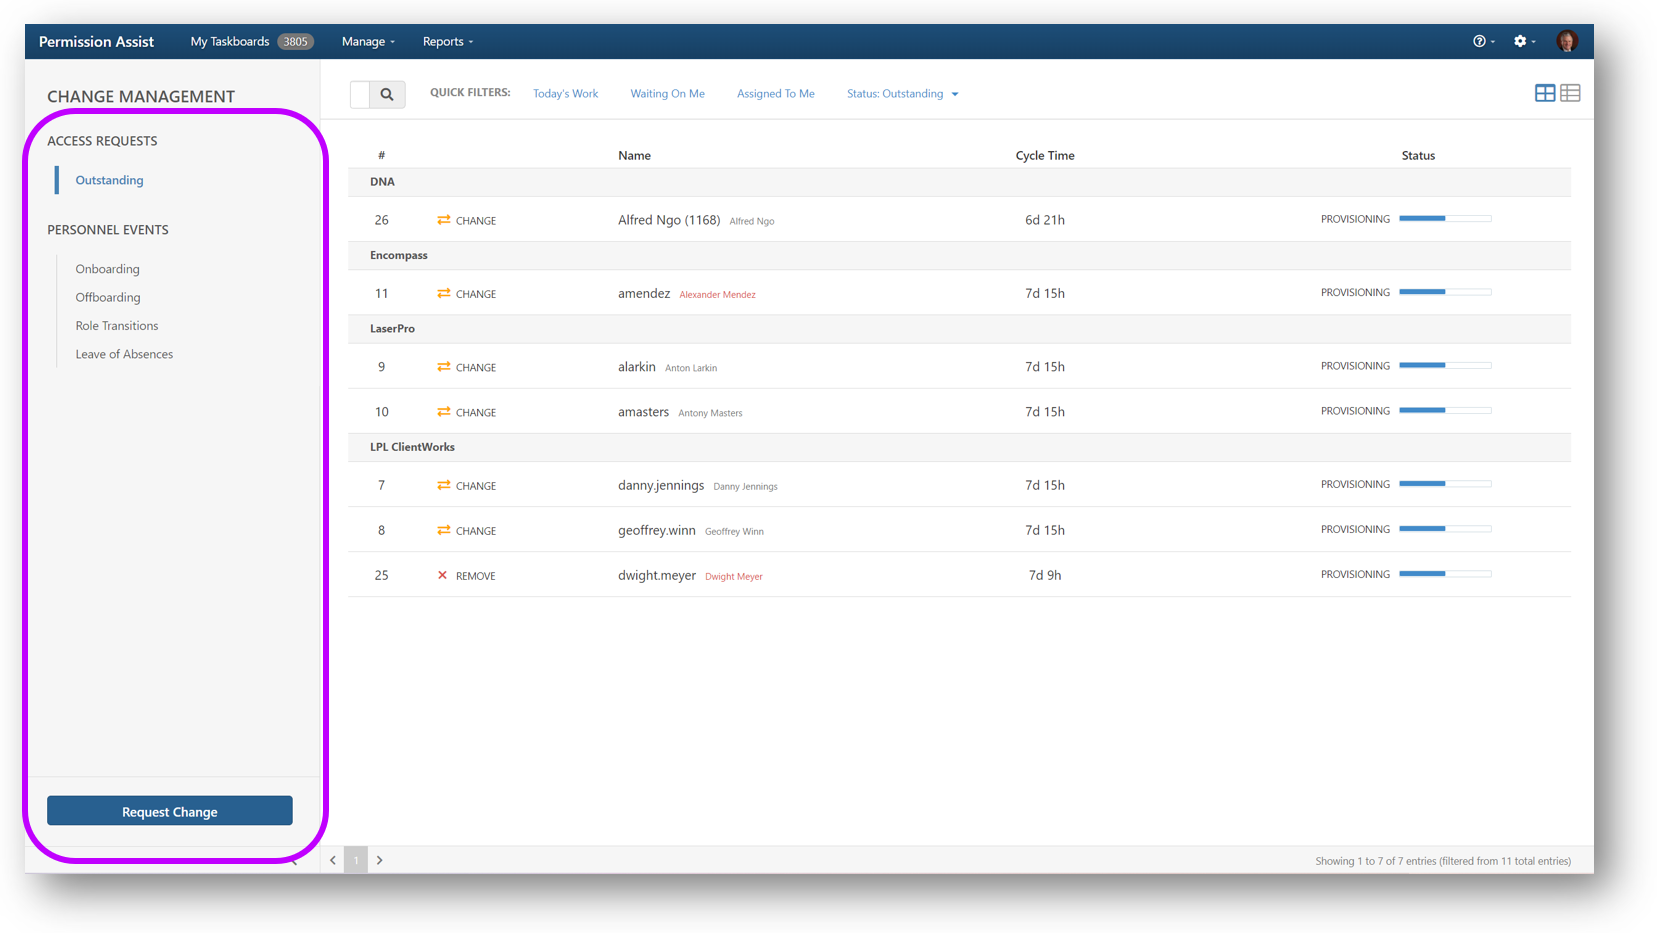The image size is (1657, 933).
Task: Click the PROVISIONING progress bar for amendez
Action: [x=1446, y=292]
